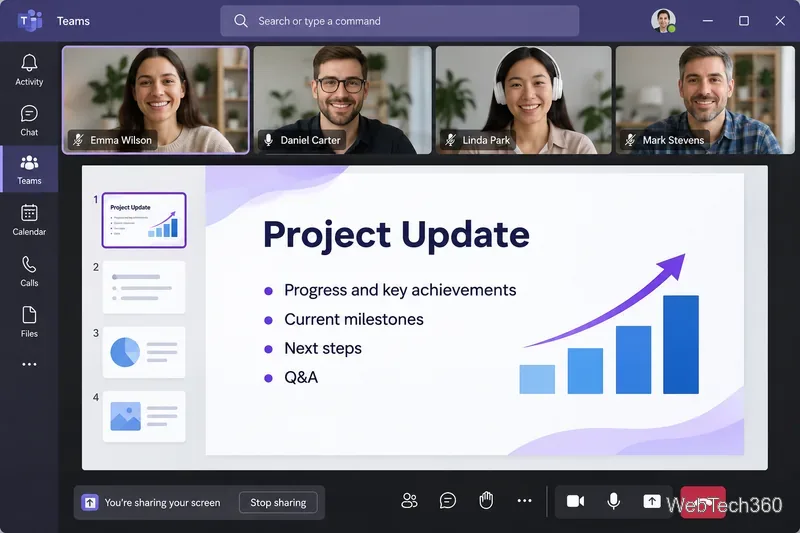
Task: Mute the microphone in meeting controls
Action: (x=614, y=501)
